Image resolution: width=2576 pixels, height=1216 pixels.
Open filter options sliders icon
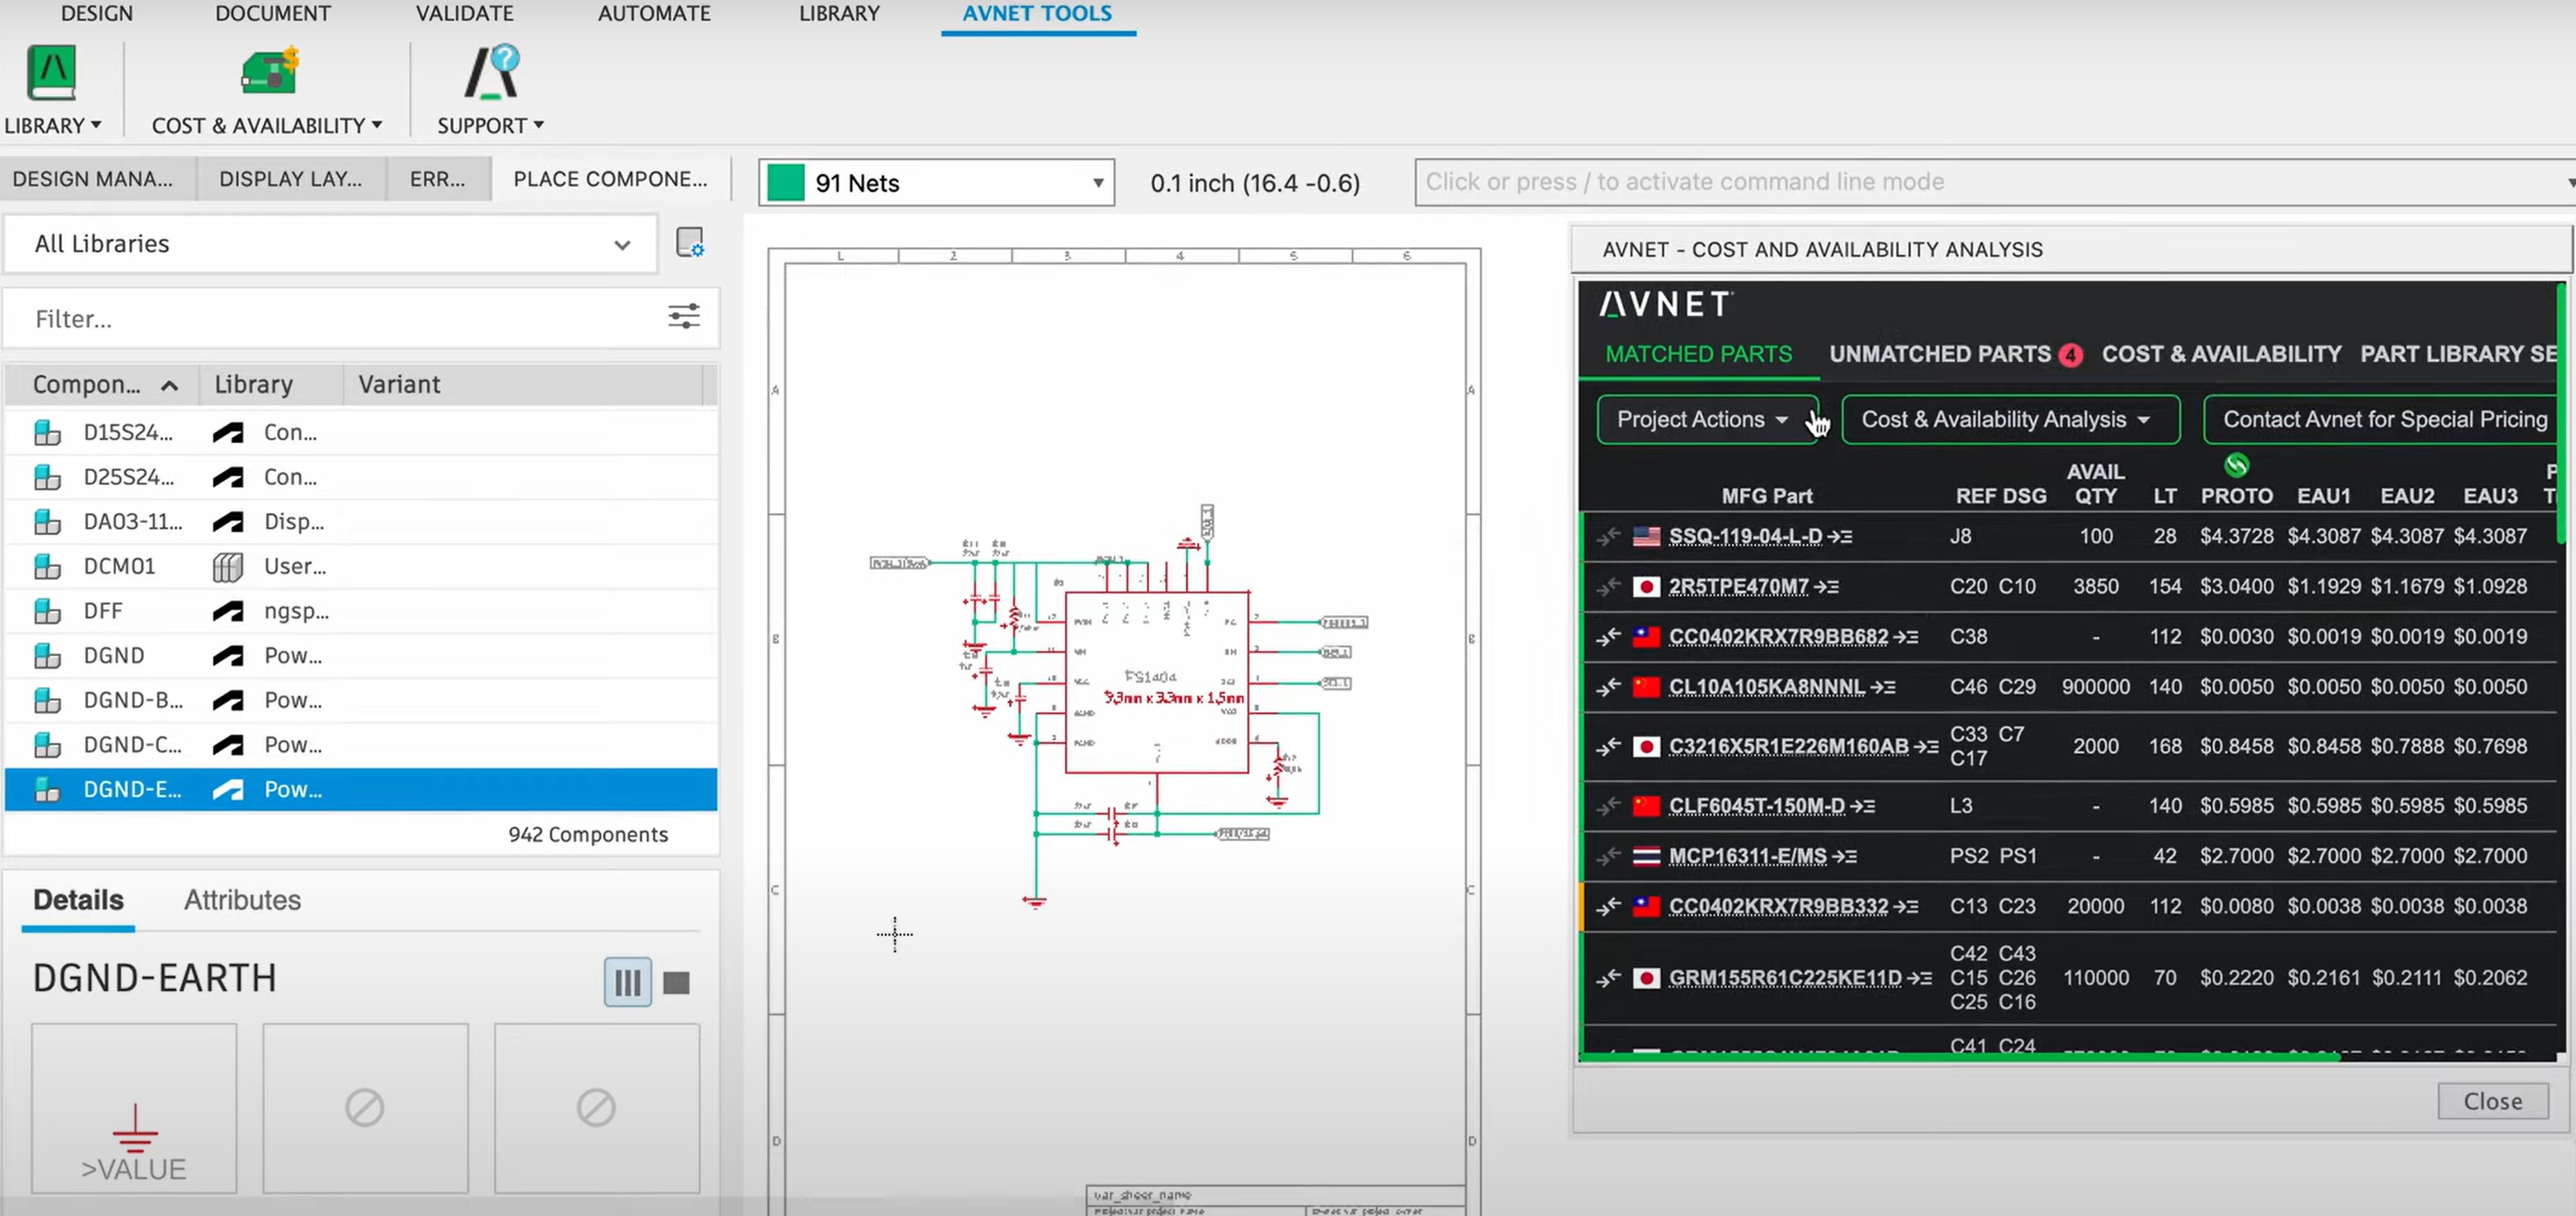click(x=683, y=317)
